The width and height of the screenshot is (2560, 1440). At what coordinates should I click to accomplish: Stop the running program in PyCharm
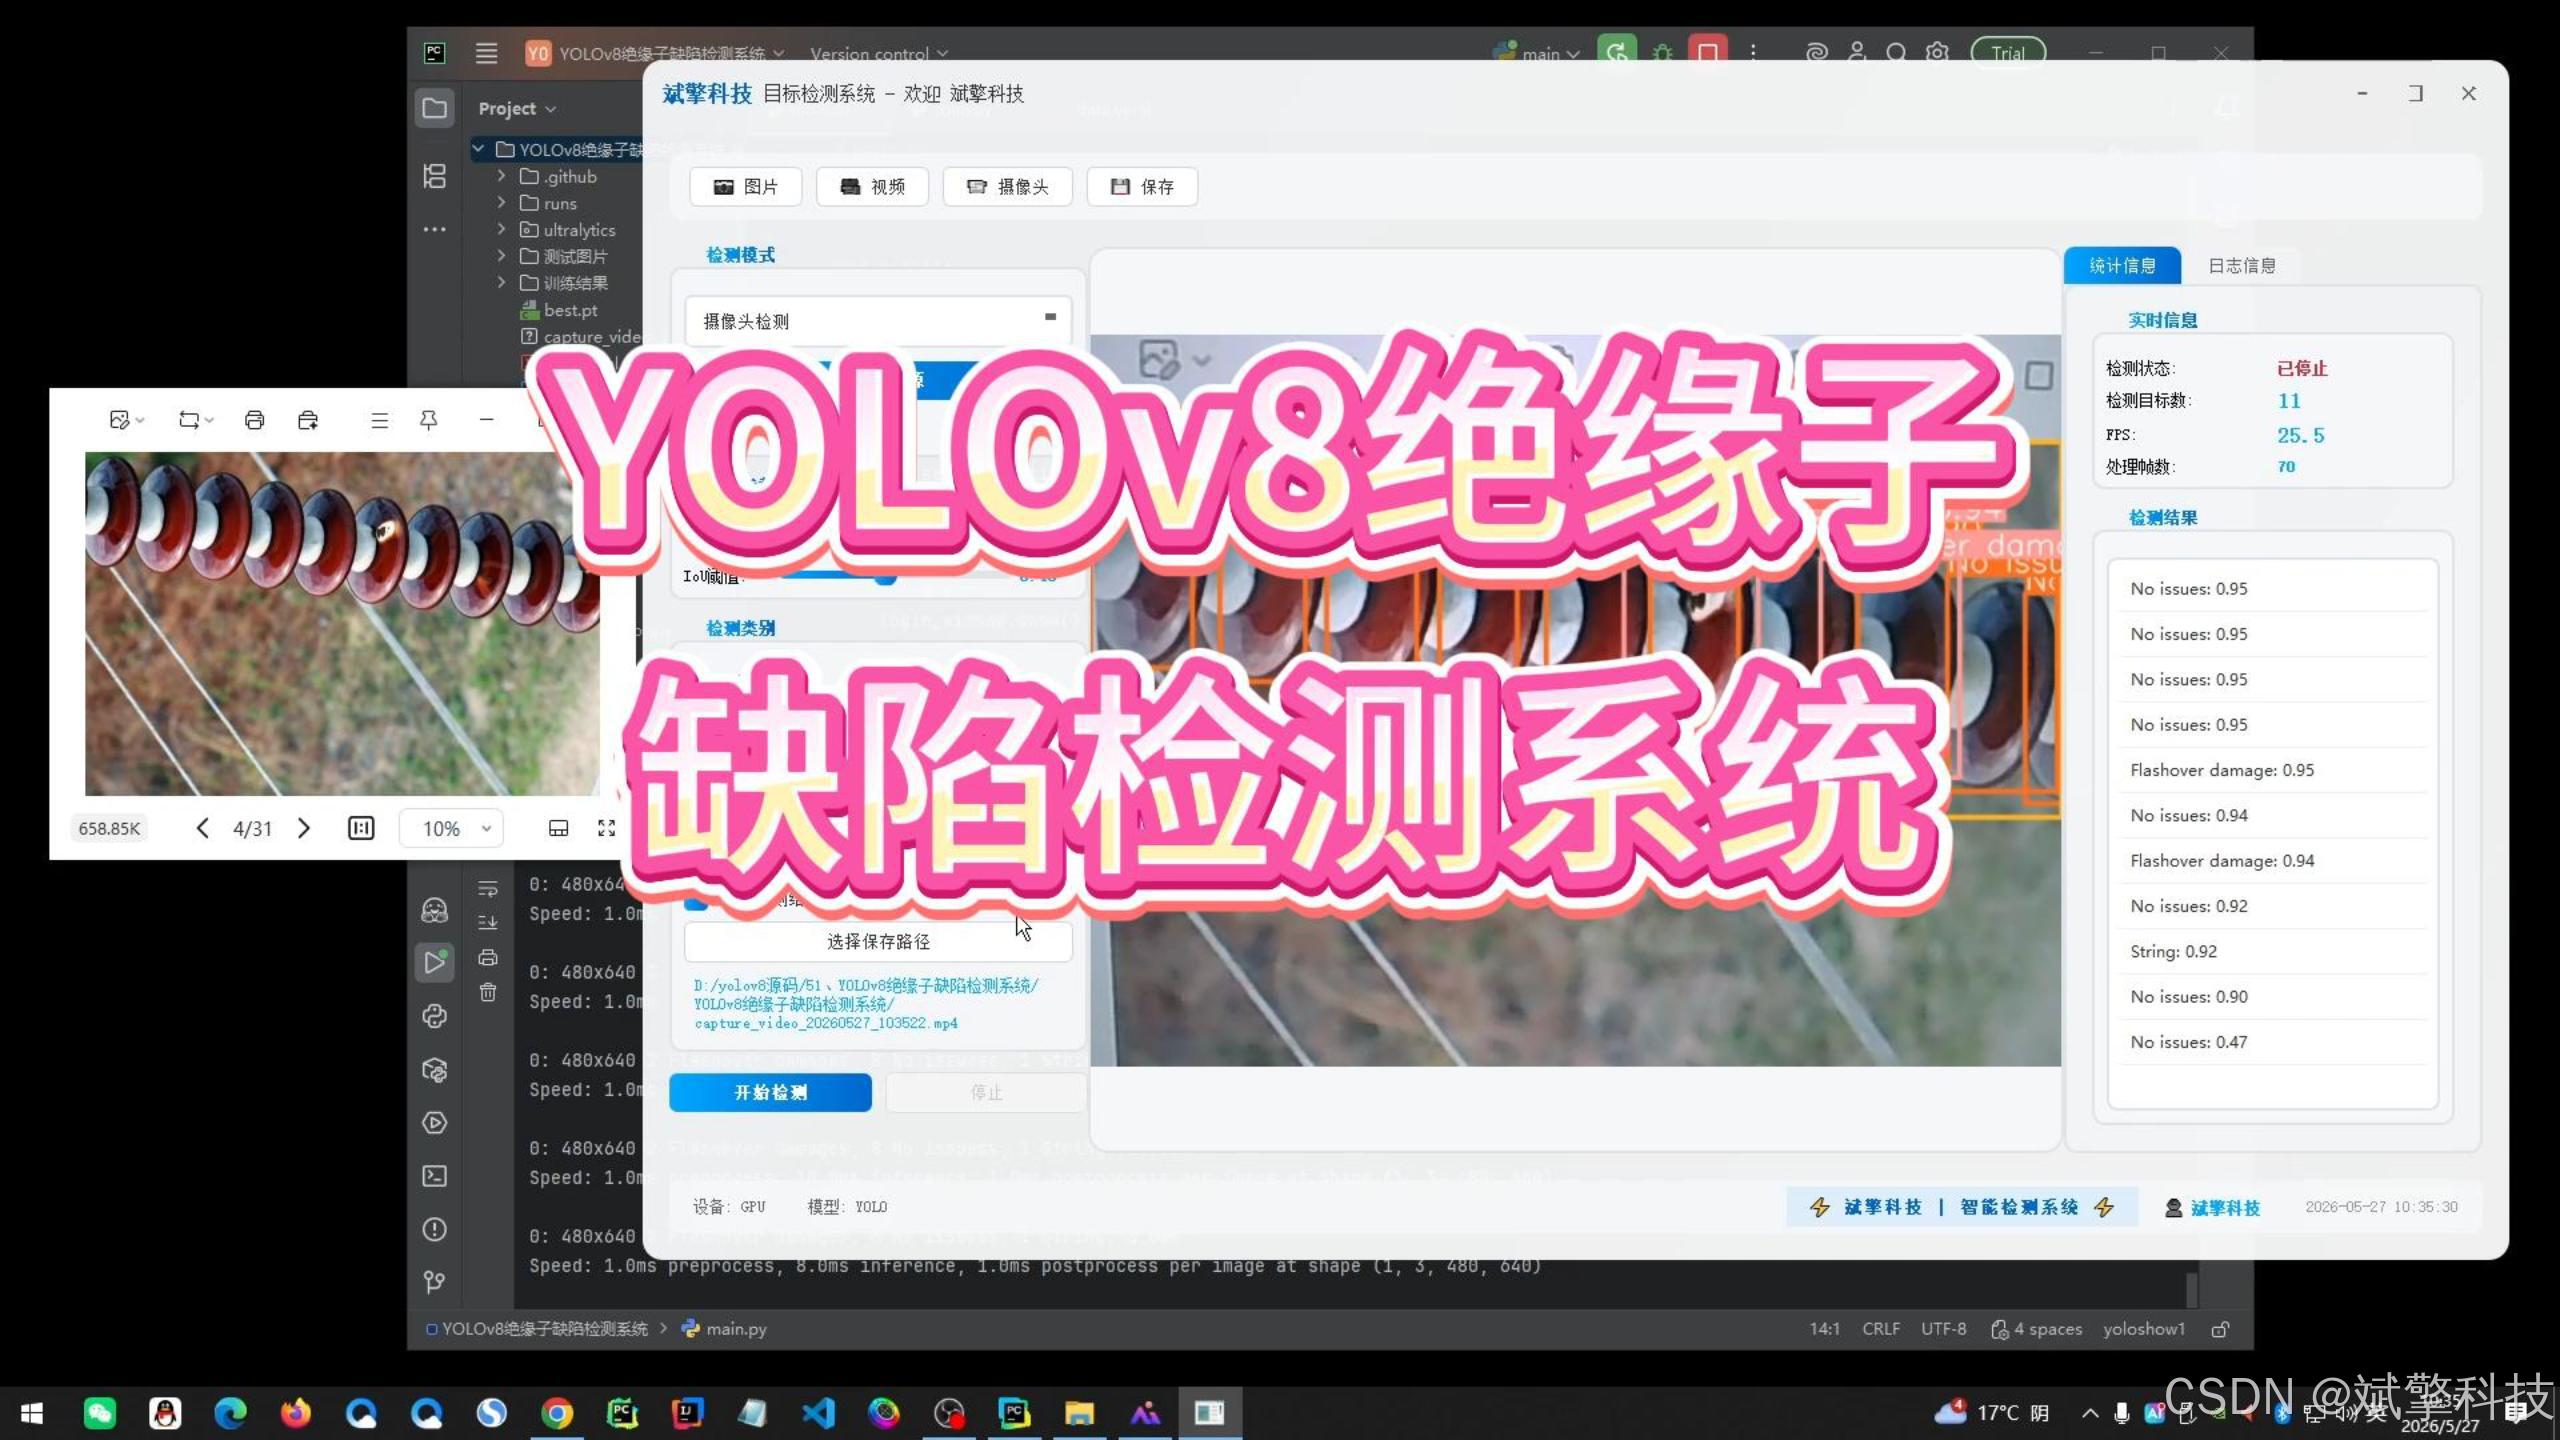coord(1708,52)
